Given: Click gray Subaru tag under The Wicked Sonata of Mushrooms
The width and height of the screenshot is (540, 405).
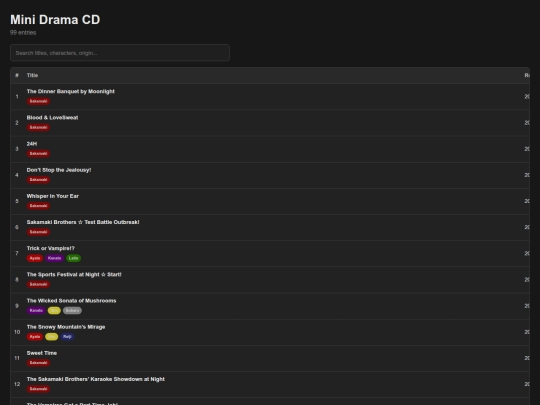Looking at the screenshot, I should (72, 311).
